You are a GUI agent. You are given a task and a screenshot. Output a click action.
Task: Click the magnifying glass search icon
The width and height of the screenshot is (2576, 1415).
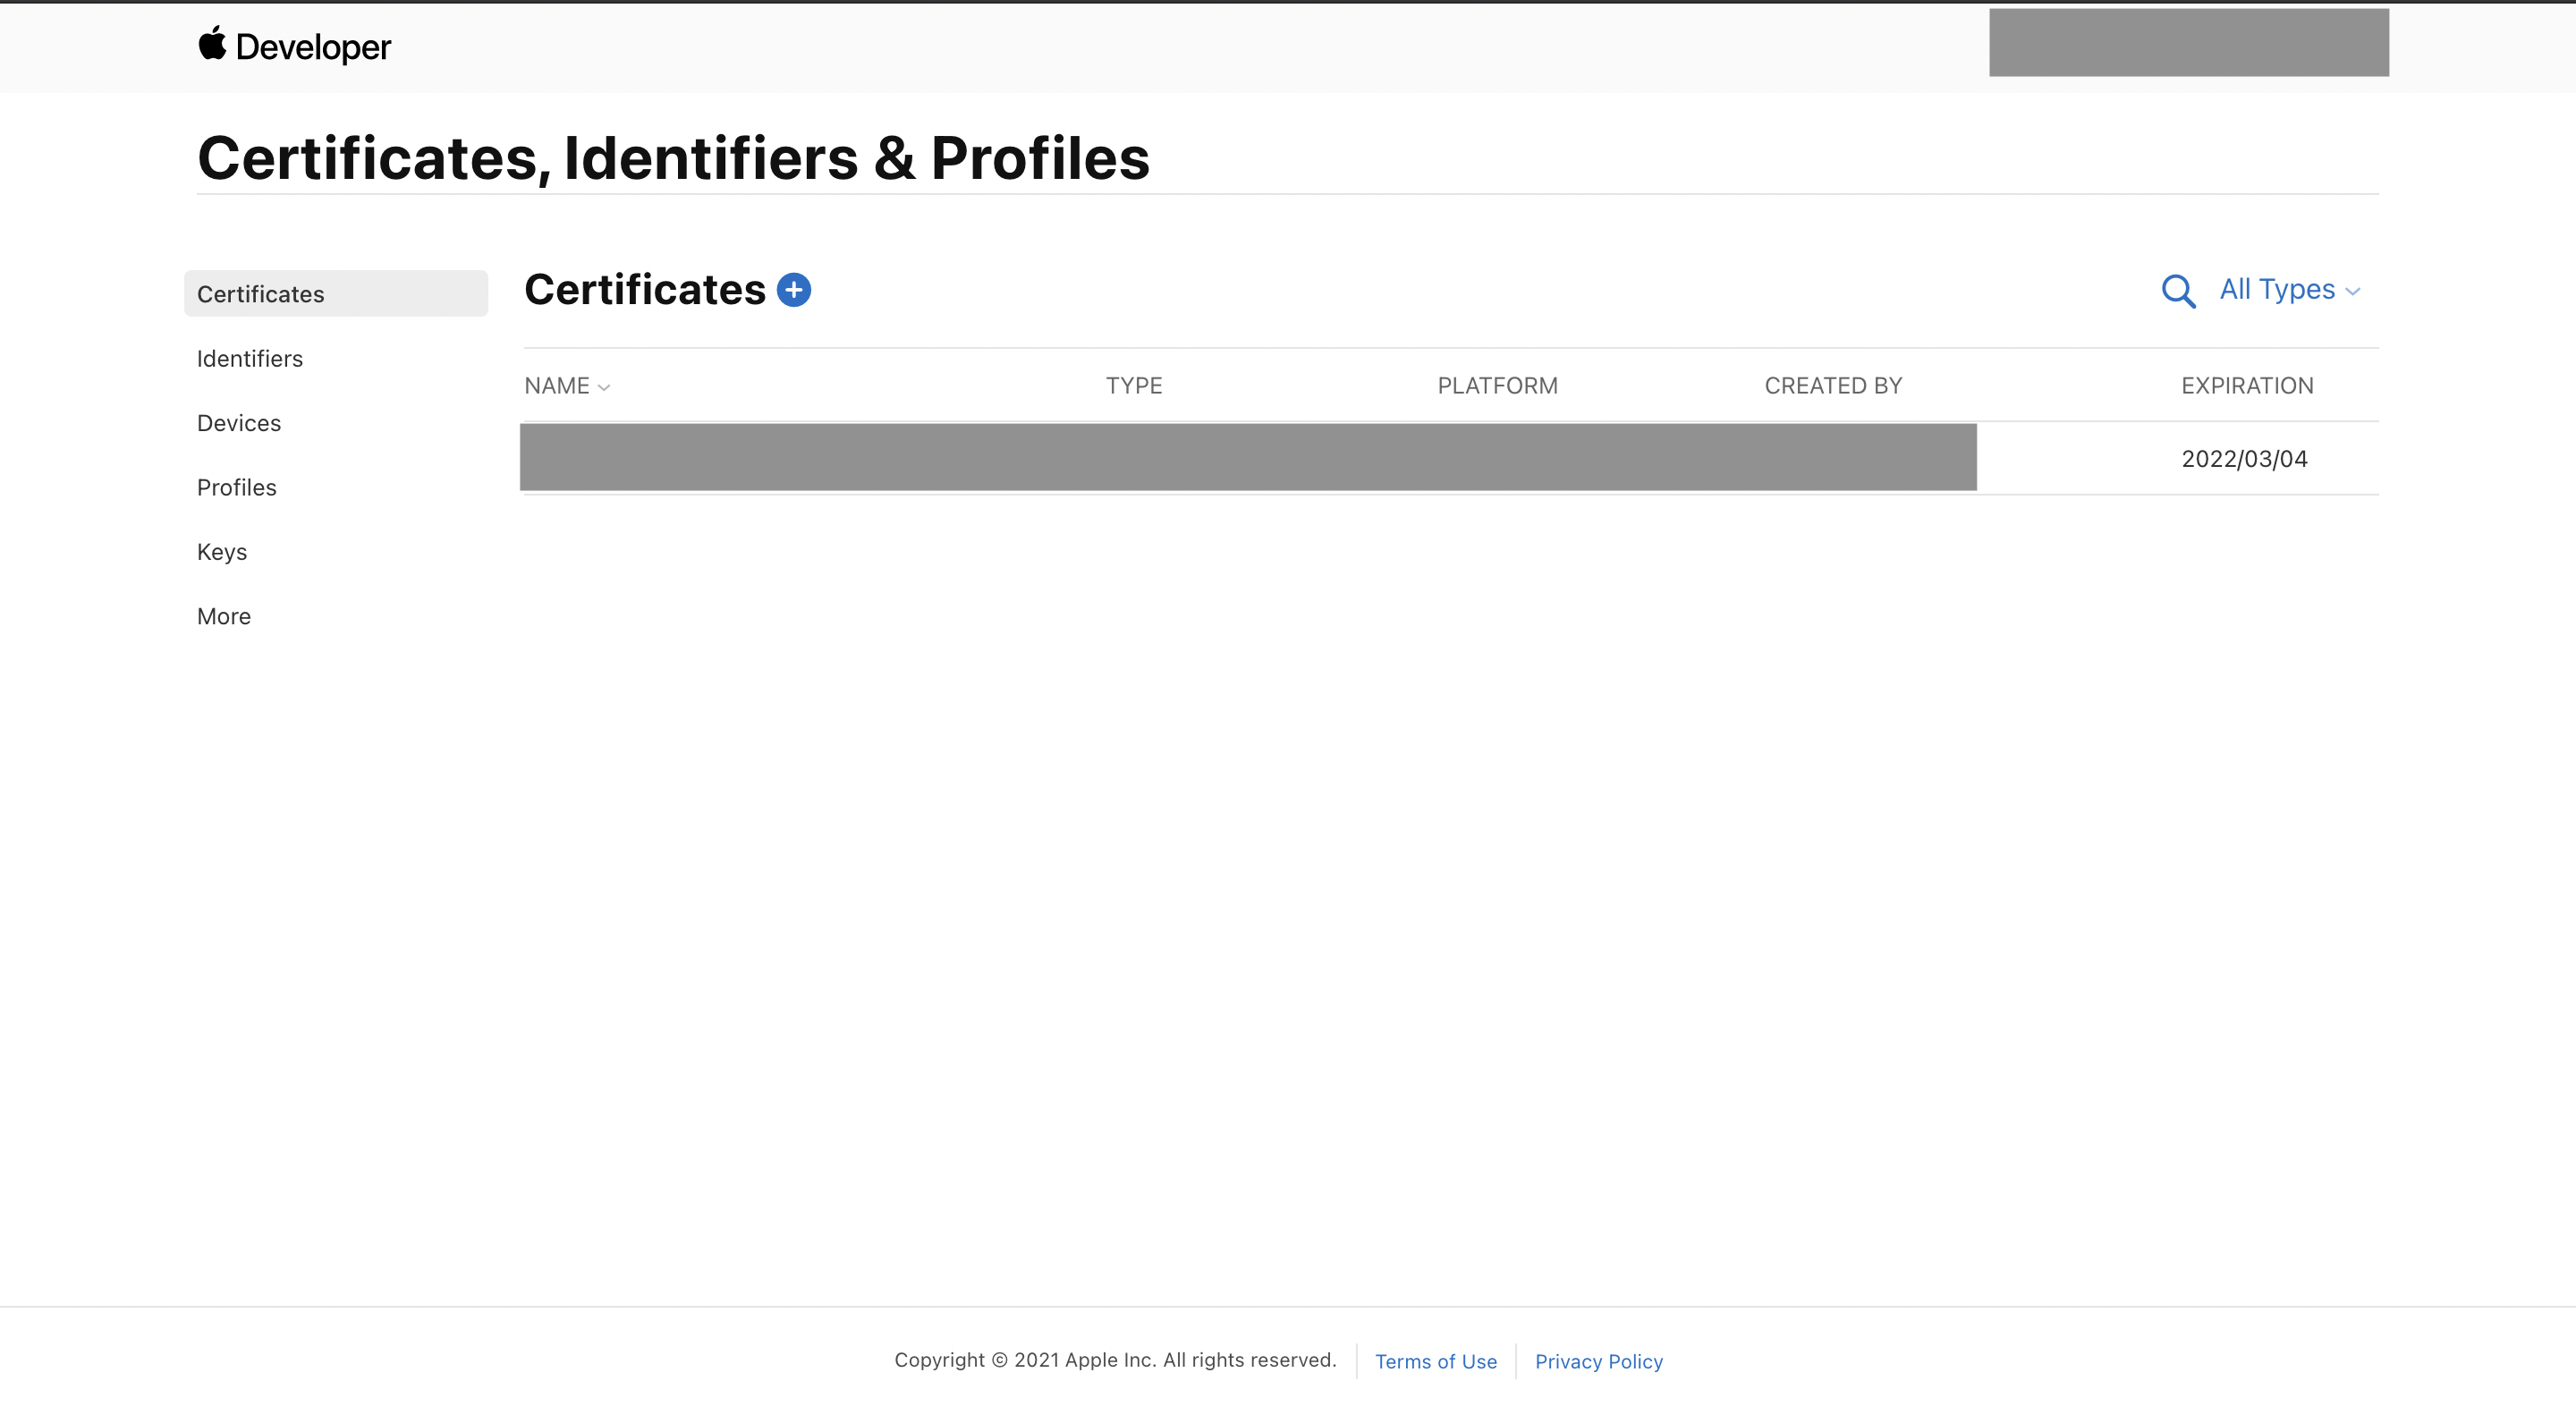tap(2177, 291)
